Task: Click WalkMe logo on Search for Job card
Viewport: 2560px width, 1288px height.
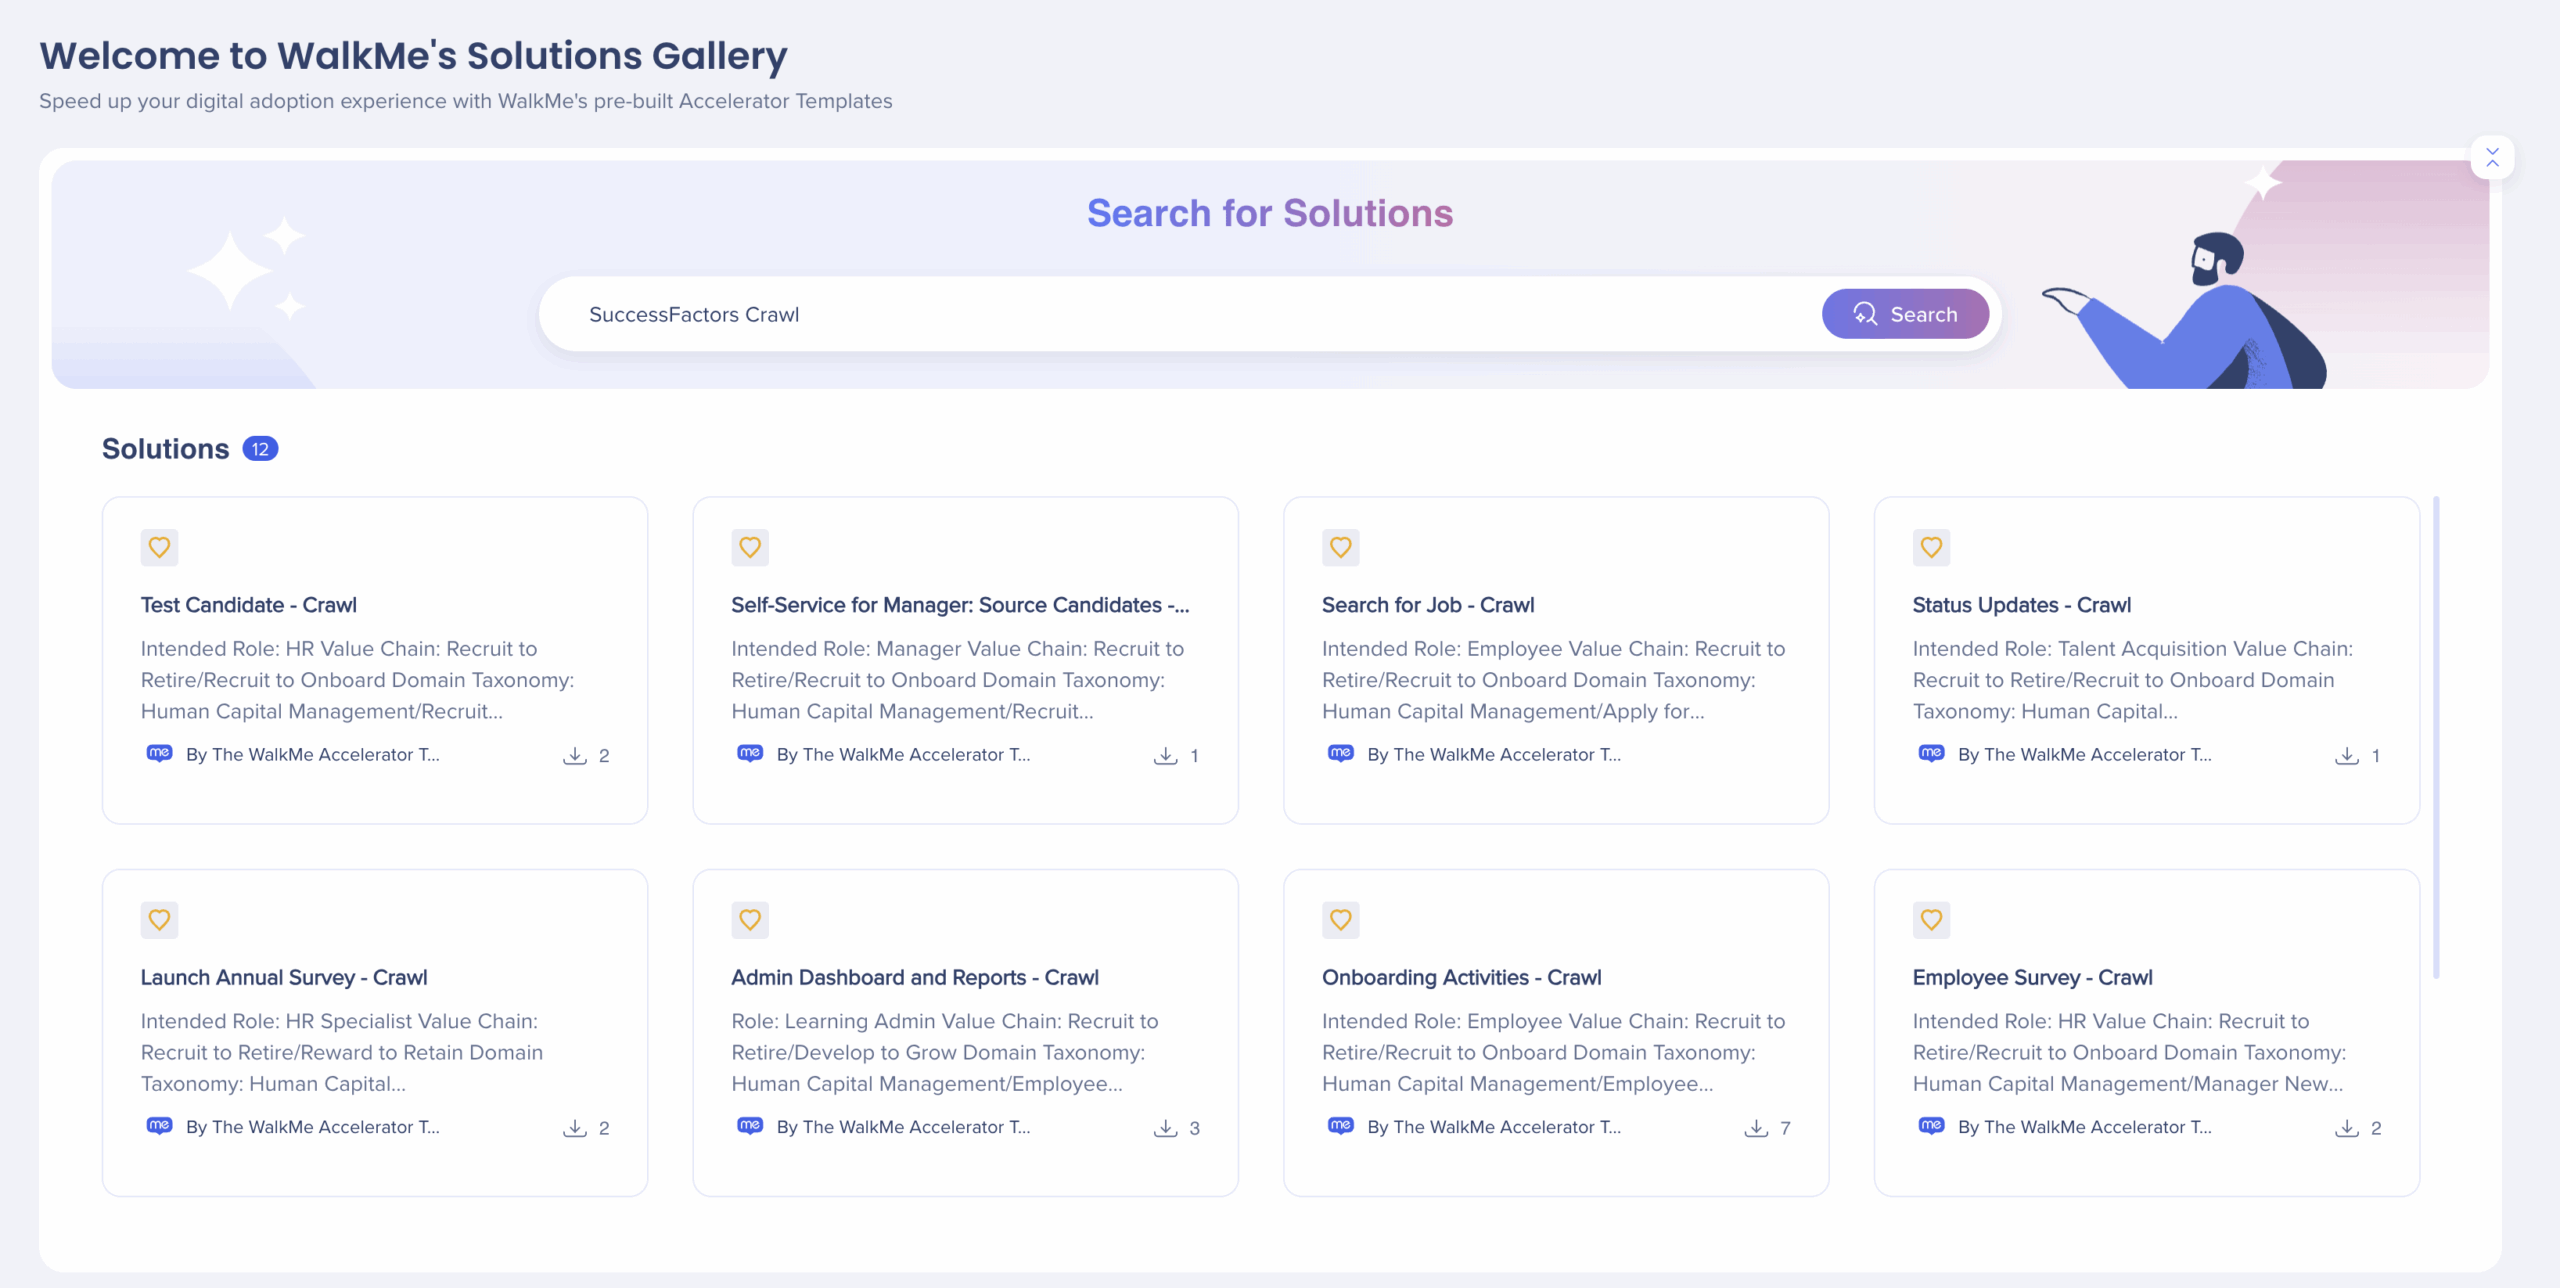Action: click(x=1340, y=753)
